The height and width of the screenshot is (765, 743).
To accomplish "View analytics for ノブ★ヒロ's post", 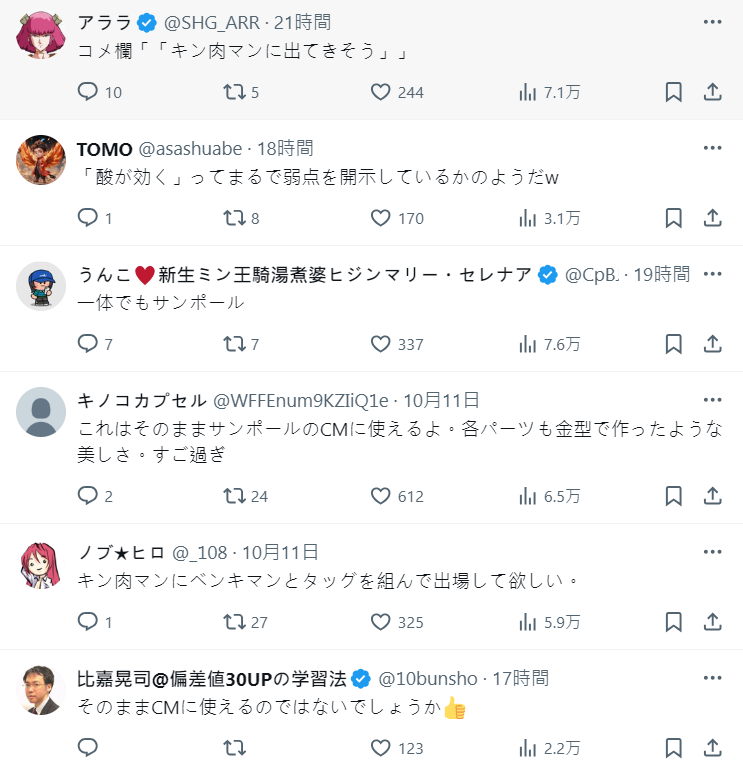I will (528, 622).
